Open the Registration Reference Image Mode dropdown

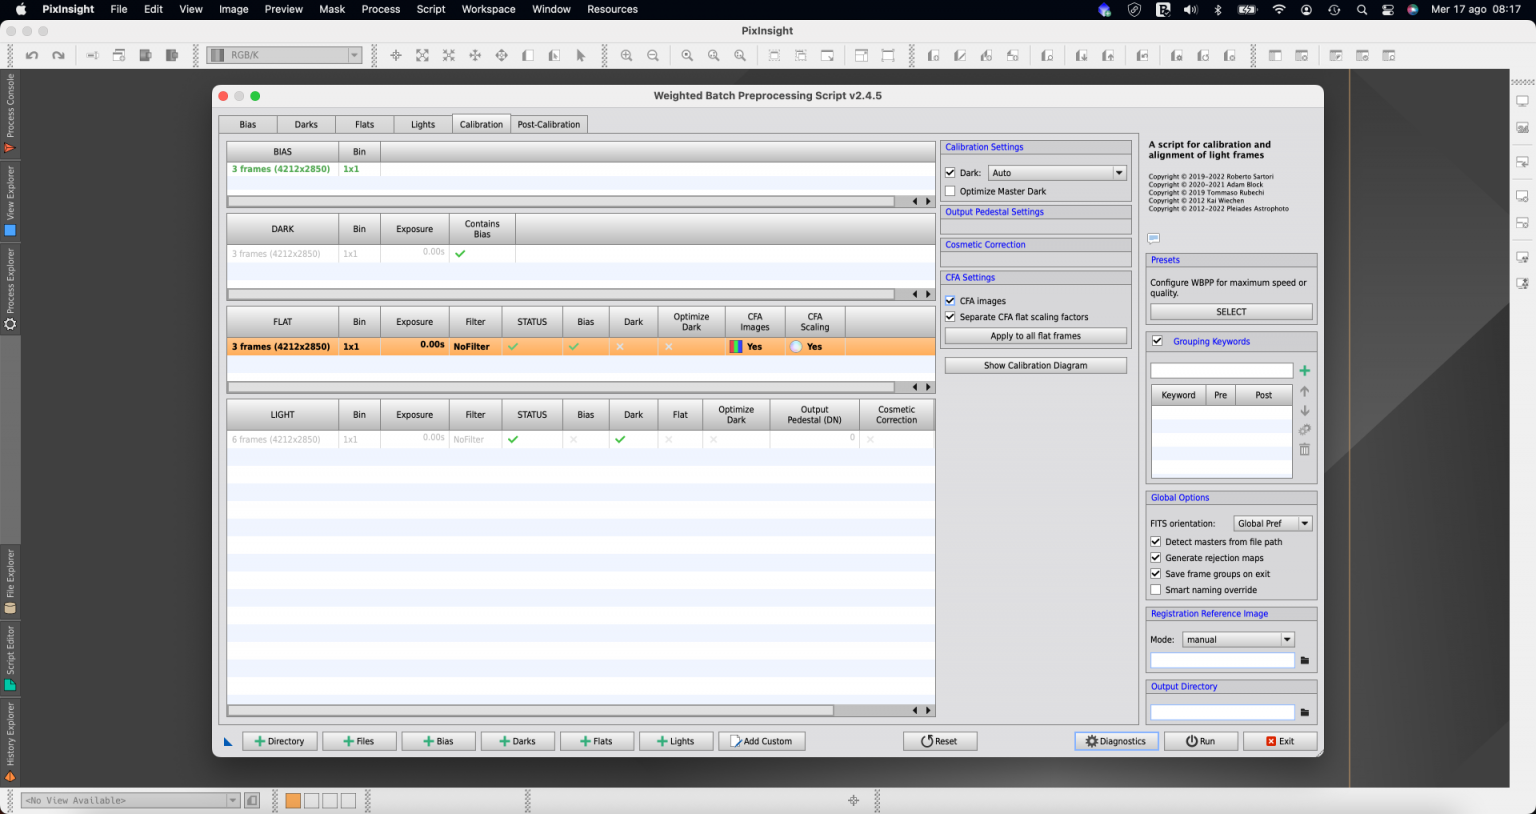pyautogui.click(x=1238, y=639)
